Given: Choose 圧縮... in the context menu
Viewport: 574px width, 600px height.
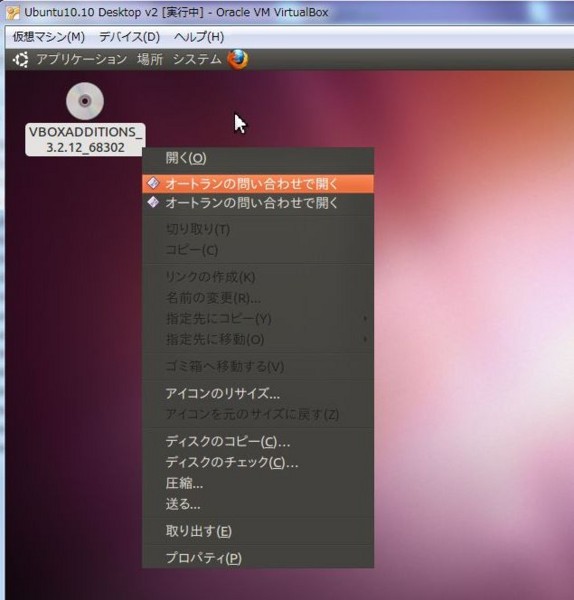Looking at the screenshot, I should tap(258, 484).
